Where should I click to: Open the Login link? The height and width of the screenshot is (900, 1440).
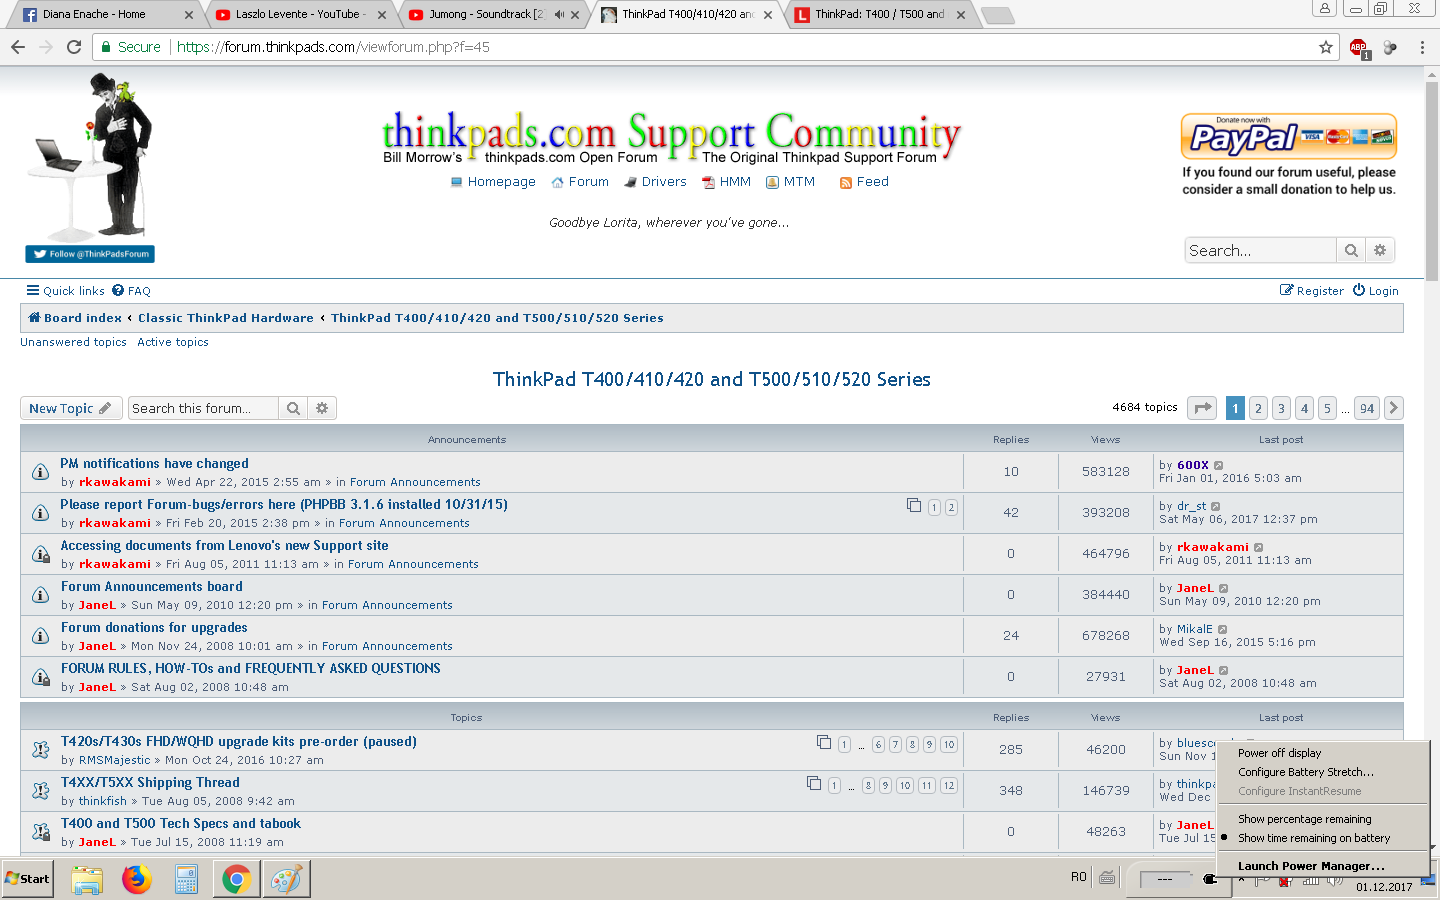coord(1376,291)
